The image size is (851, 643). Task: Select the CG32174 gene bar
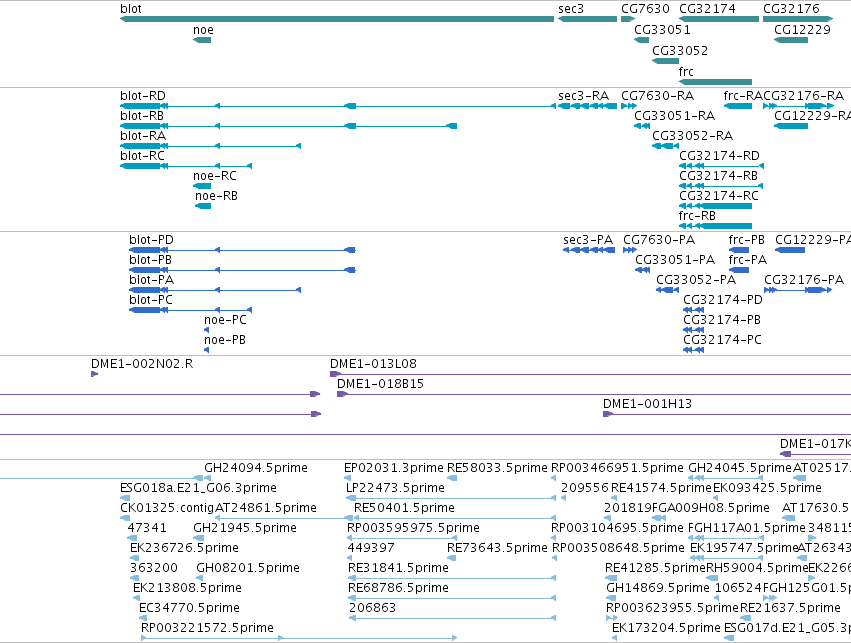coord(719,19)
